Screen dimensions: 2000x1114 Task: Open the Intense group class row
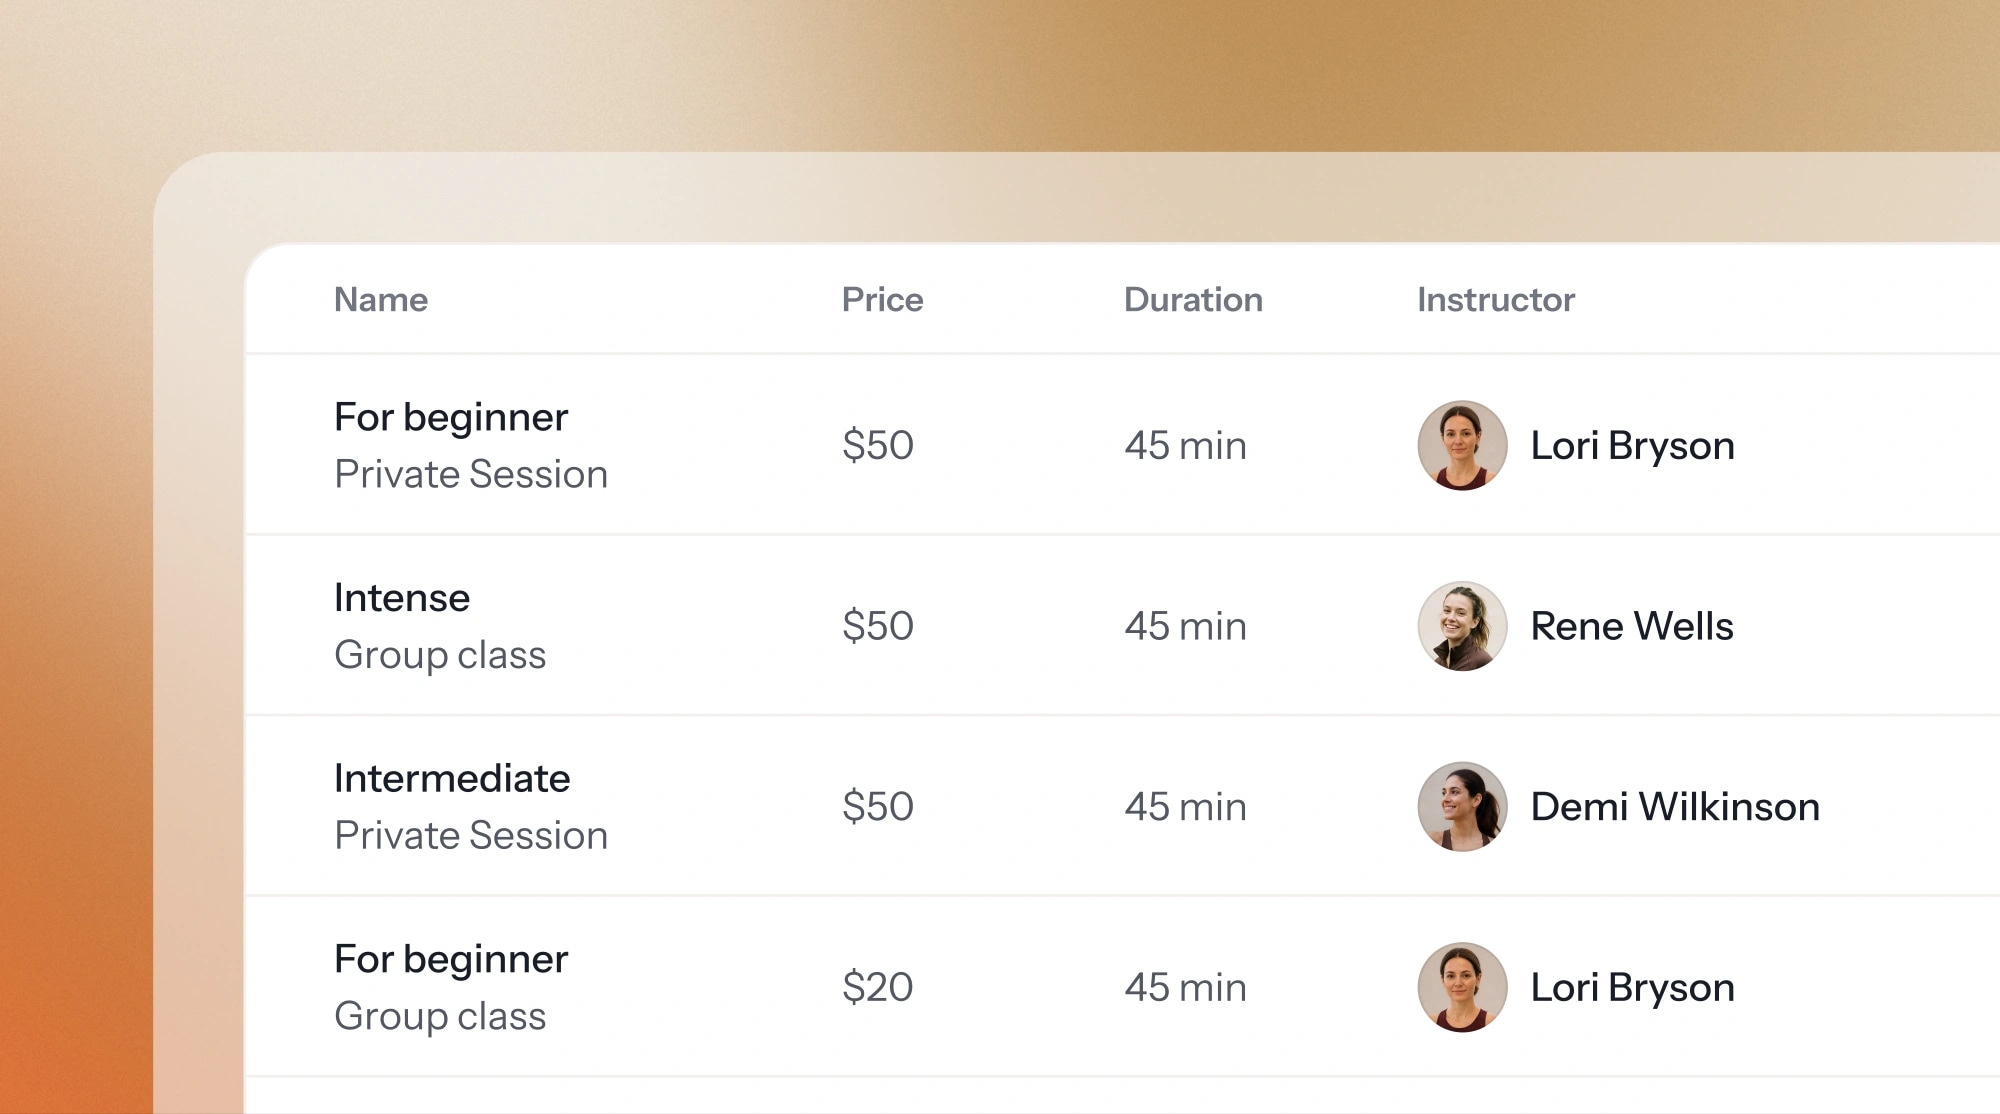click(1122, 626)
